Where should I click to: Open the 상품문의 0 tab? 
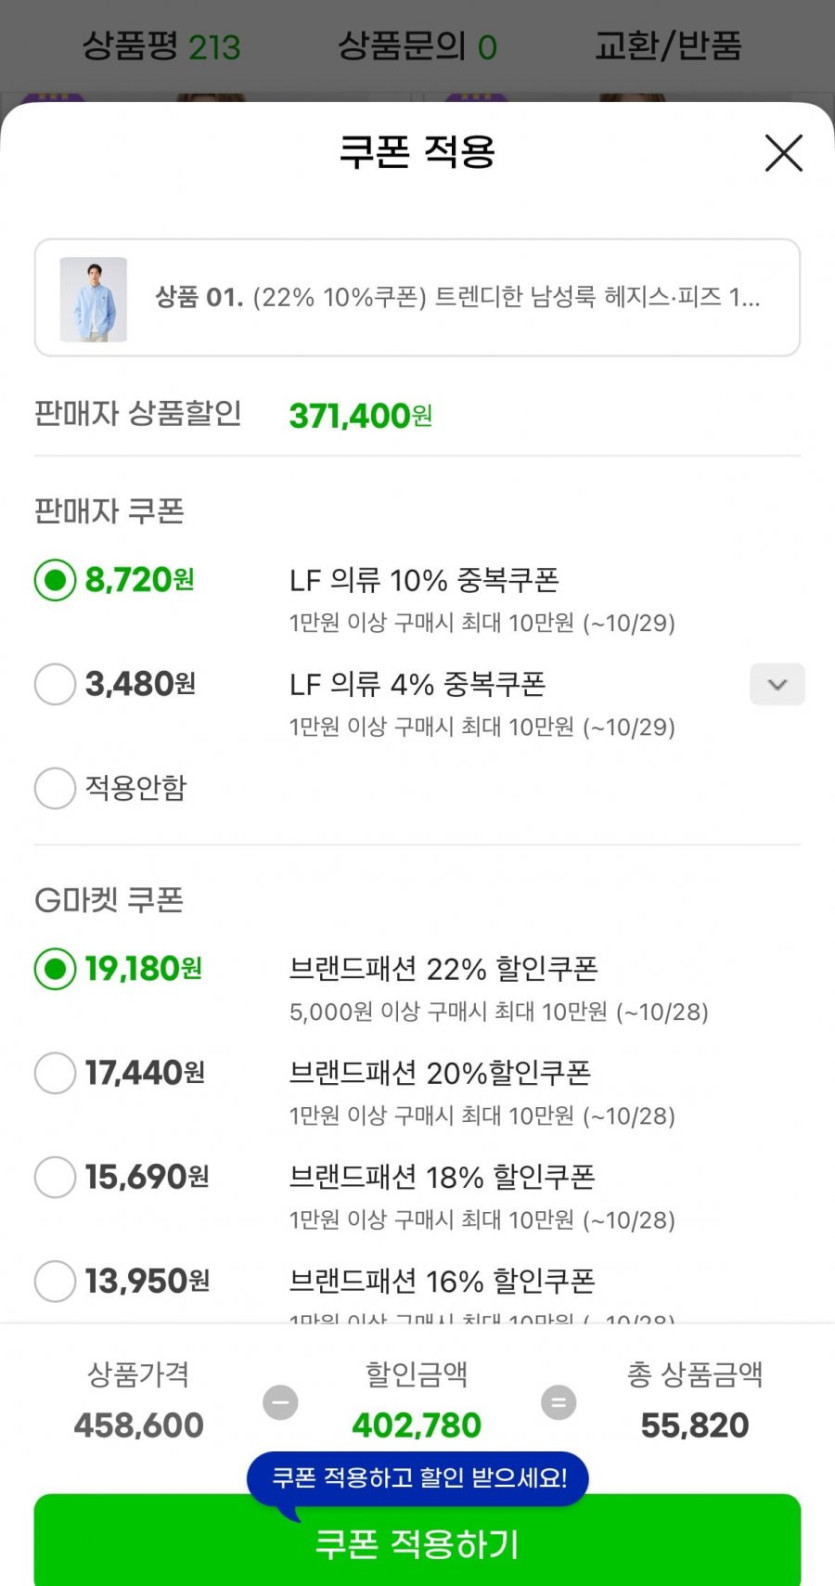[x=417, y=46]
